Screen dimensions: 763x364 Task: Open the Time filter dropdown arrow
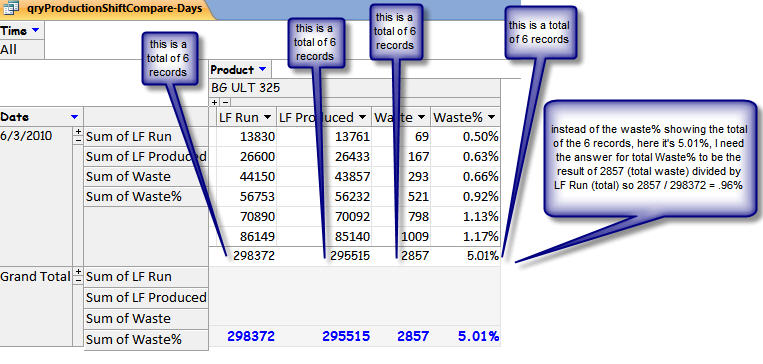point(35,31)
